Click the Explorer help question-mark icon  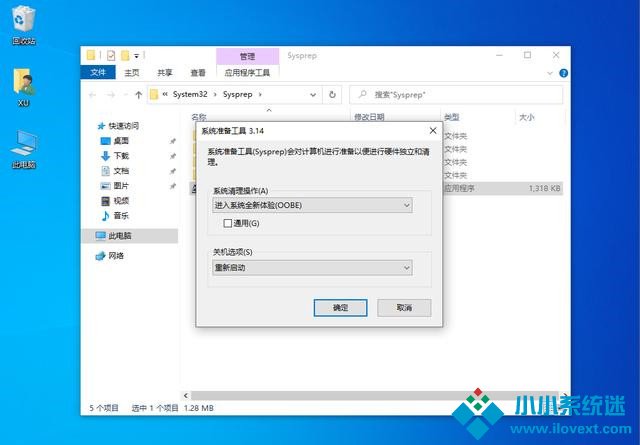[x=563, y=73]
